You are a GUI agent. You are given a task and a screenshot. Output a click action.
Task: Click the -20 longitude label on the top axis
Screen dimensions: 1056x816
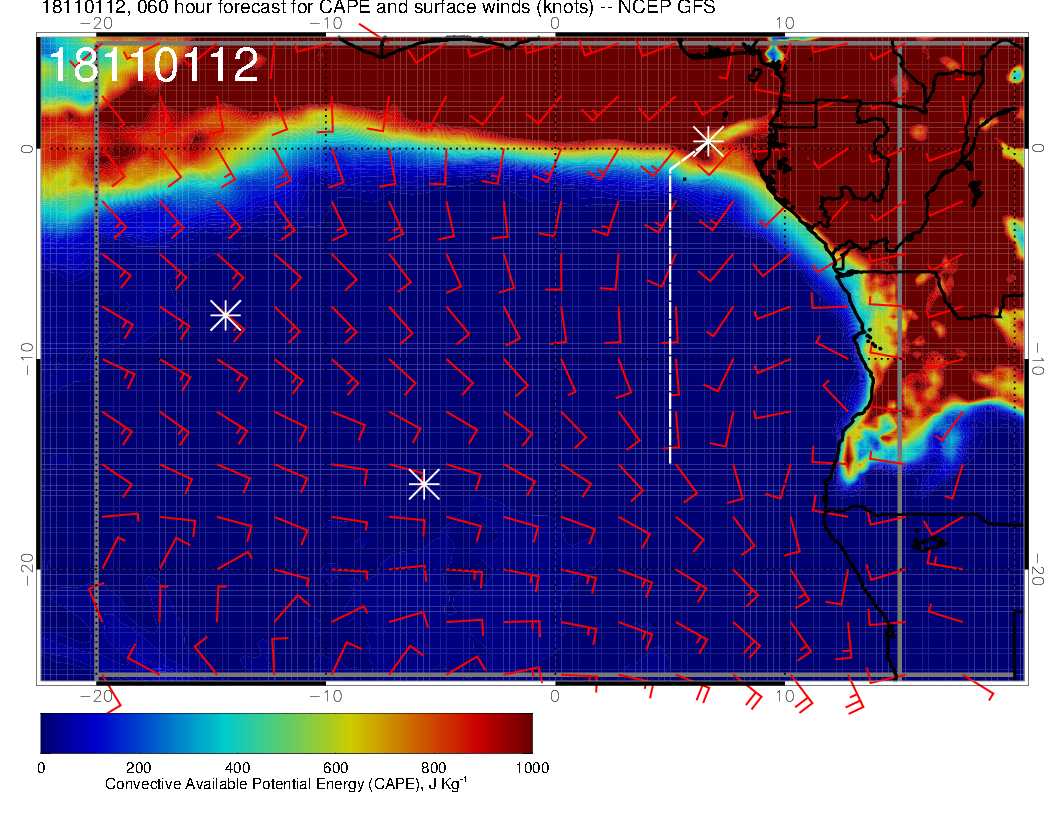95,23
